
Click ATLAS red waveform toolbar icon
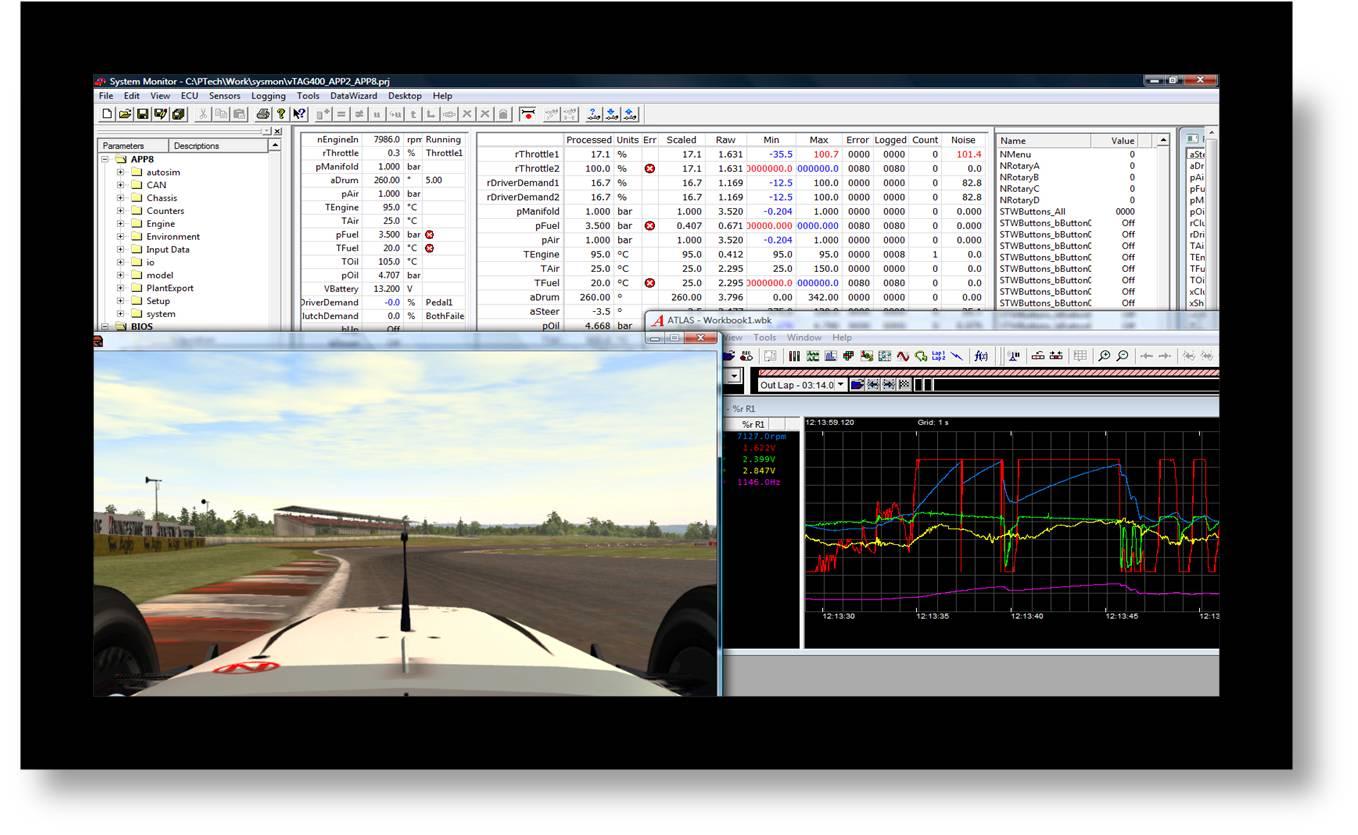[903, 357]
